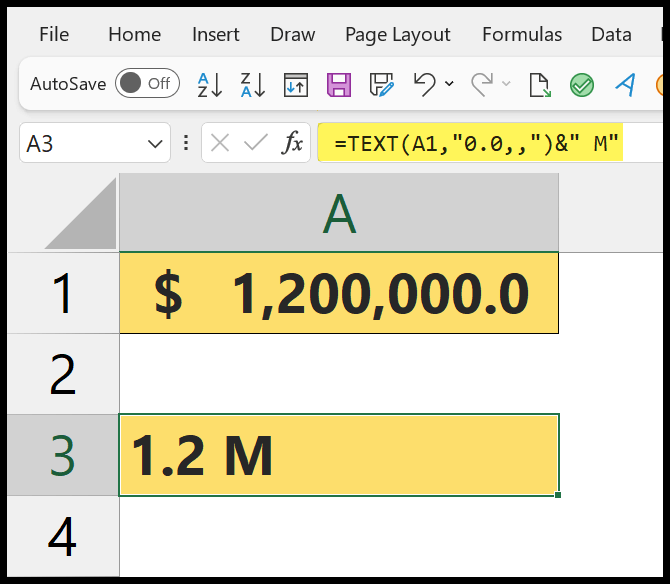Screen dimensions: 670x584
Task: Sort descending Z to A
Action: (x=252, y=84)
